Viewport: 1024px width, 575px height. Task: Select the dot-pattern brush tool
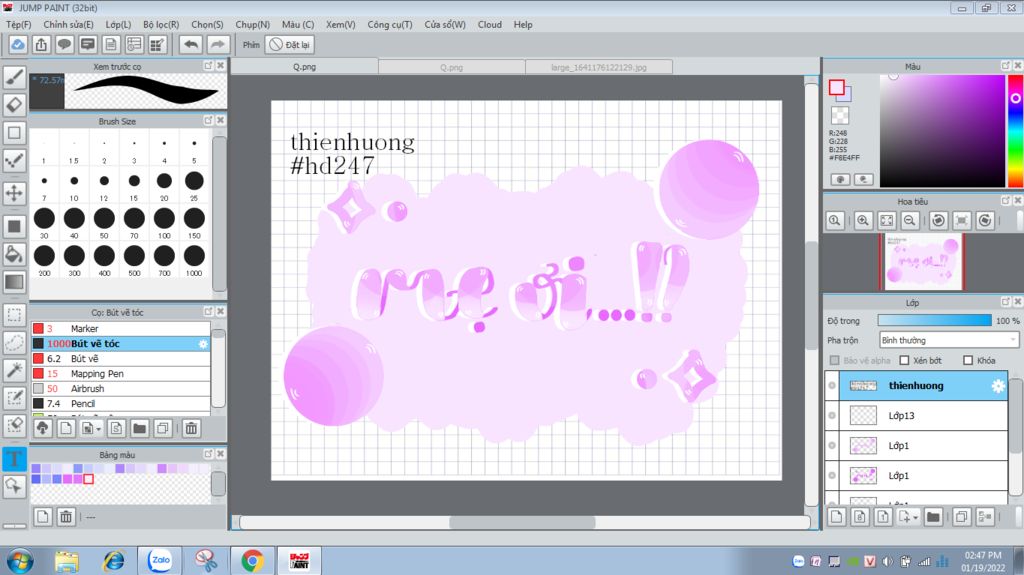pos(14,160)
